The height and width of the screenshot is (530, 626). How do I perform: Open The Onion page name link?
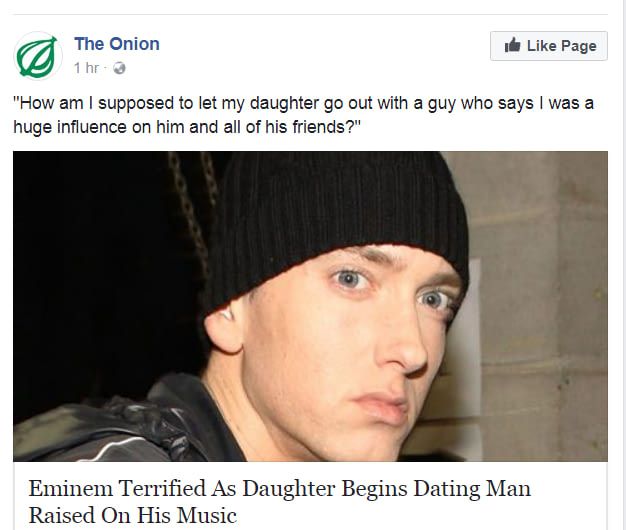(117, 44)
